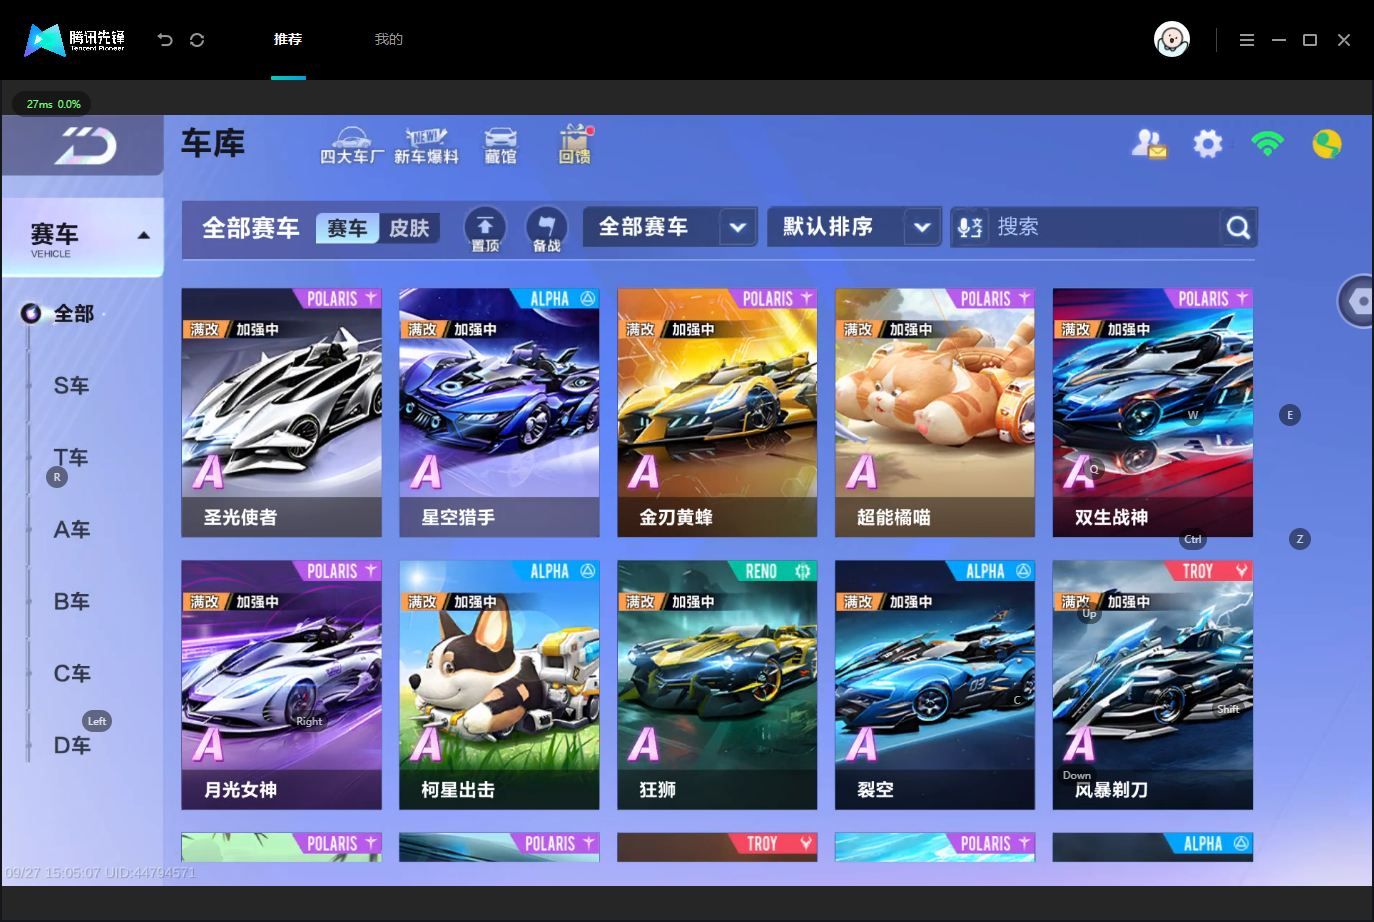Select the 狂狮 car card
The width and height of the screenshot is (1374, 922).
coord(717,685)
